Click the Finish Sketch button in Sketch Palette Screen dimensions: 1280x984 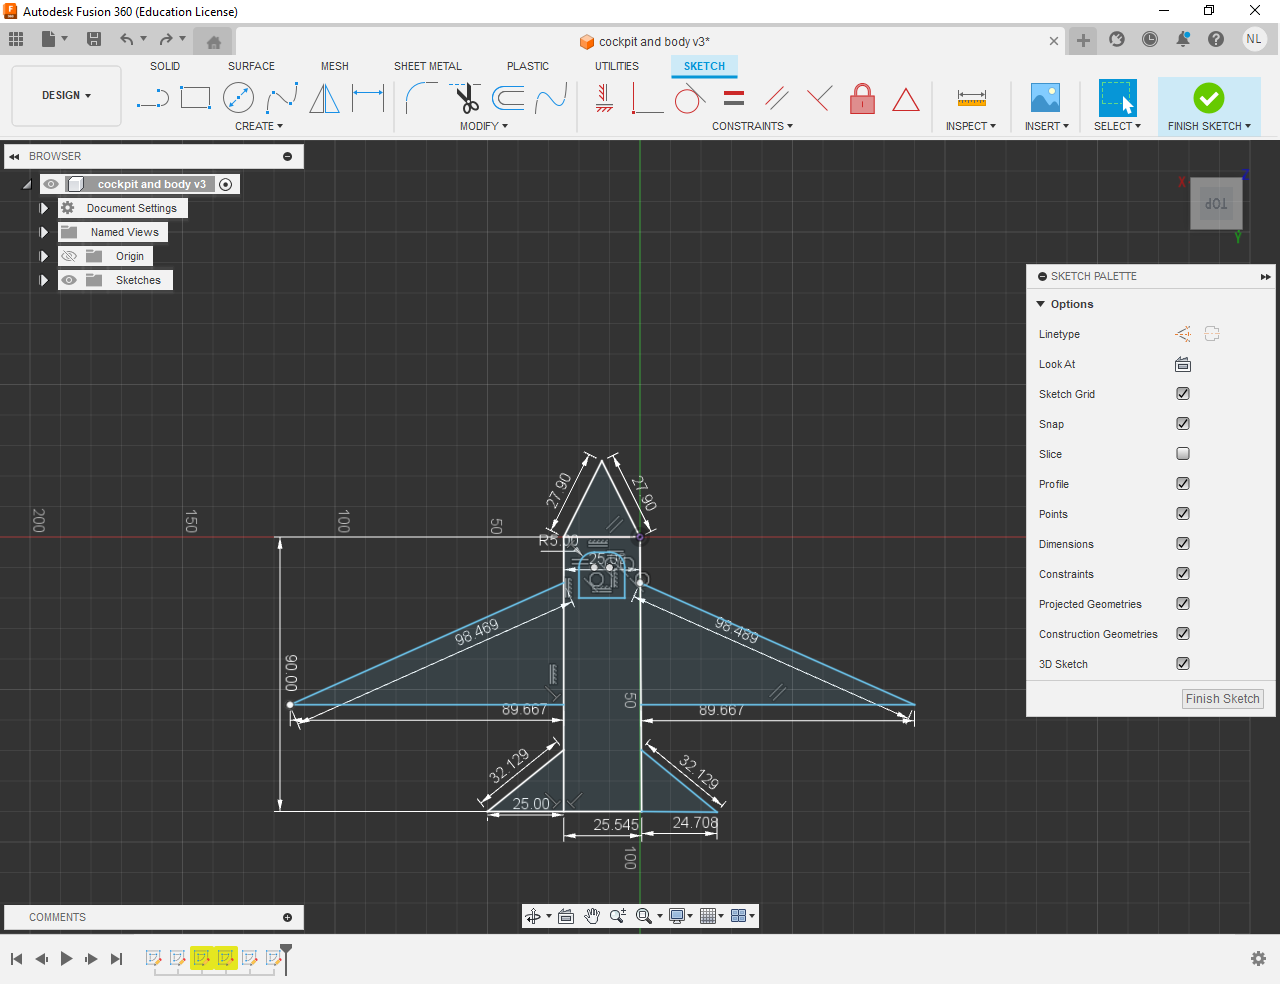point(1222,698)
